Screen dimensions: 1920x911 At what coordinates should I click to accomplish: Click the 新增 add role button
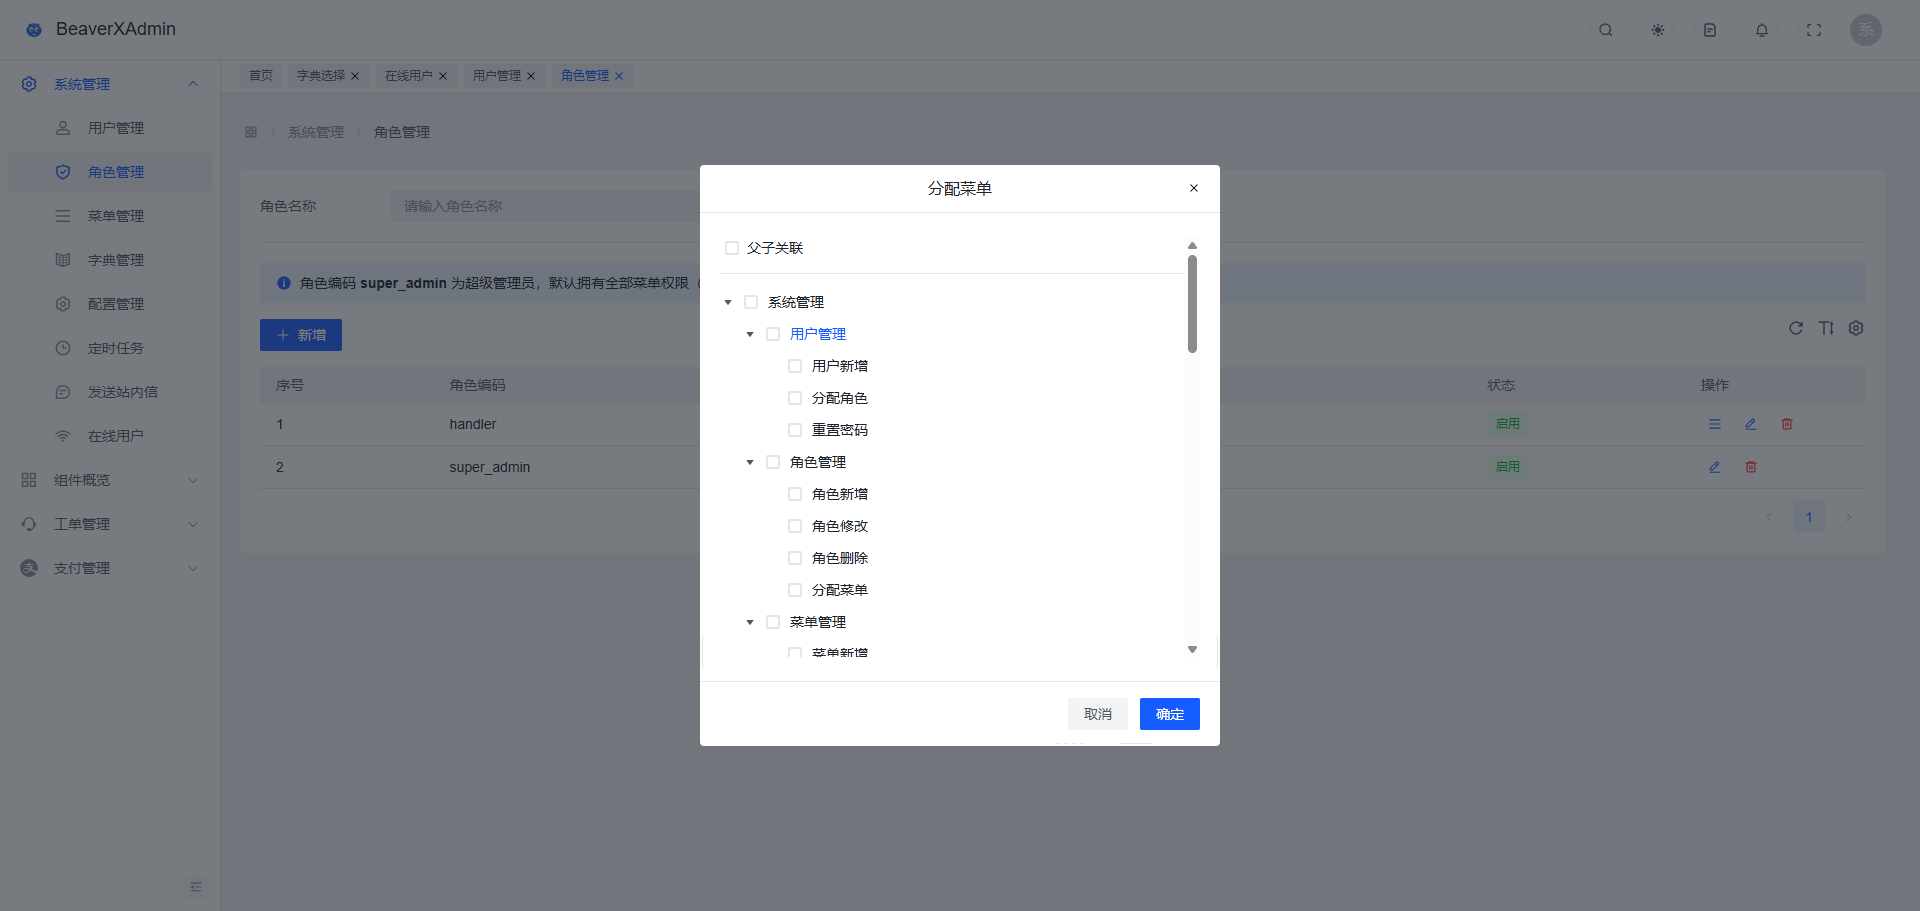(x=301, y=335)
